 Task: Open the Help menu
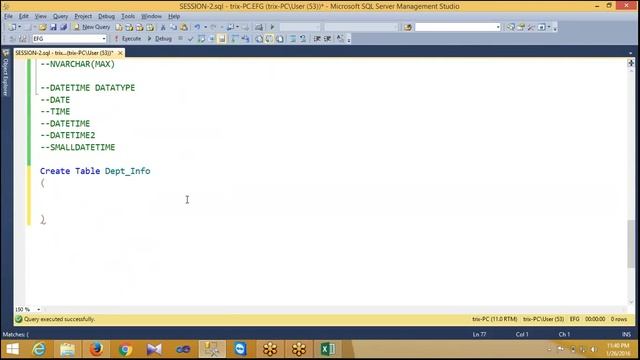pyautogui.click(x=174, y=16)
